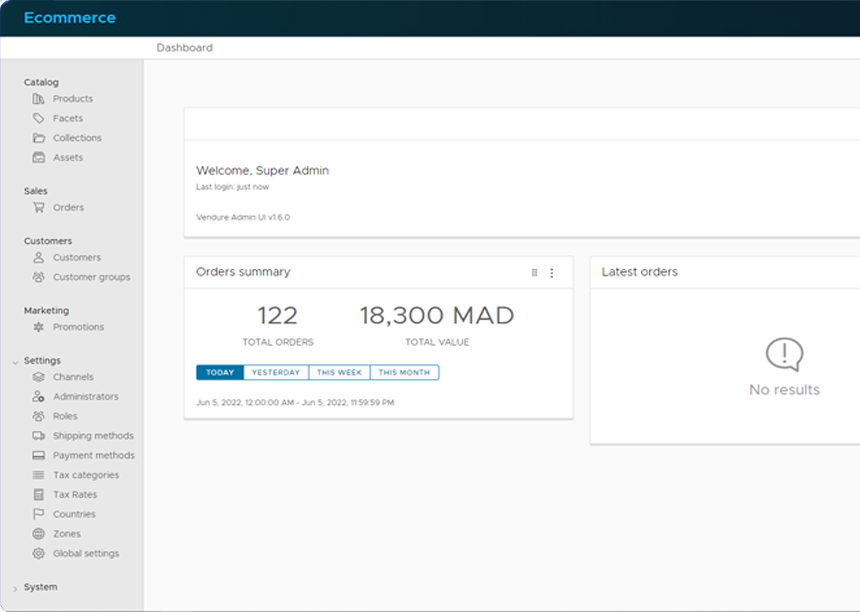This screenshot has width=860, height=612.
Task: Collapse the Settings section chevron
Action: coord(15,361)
